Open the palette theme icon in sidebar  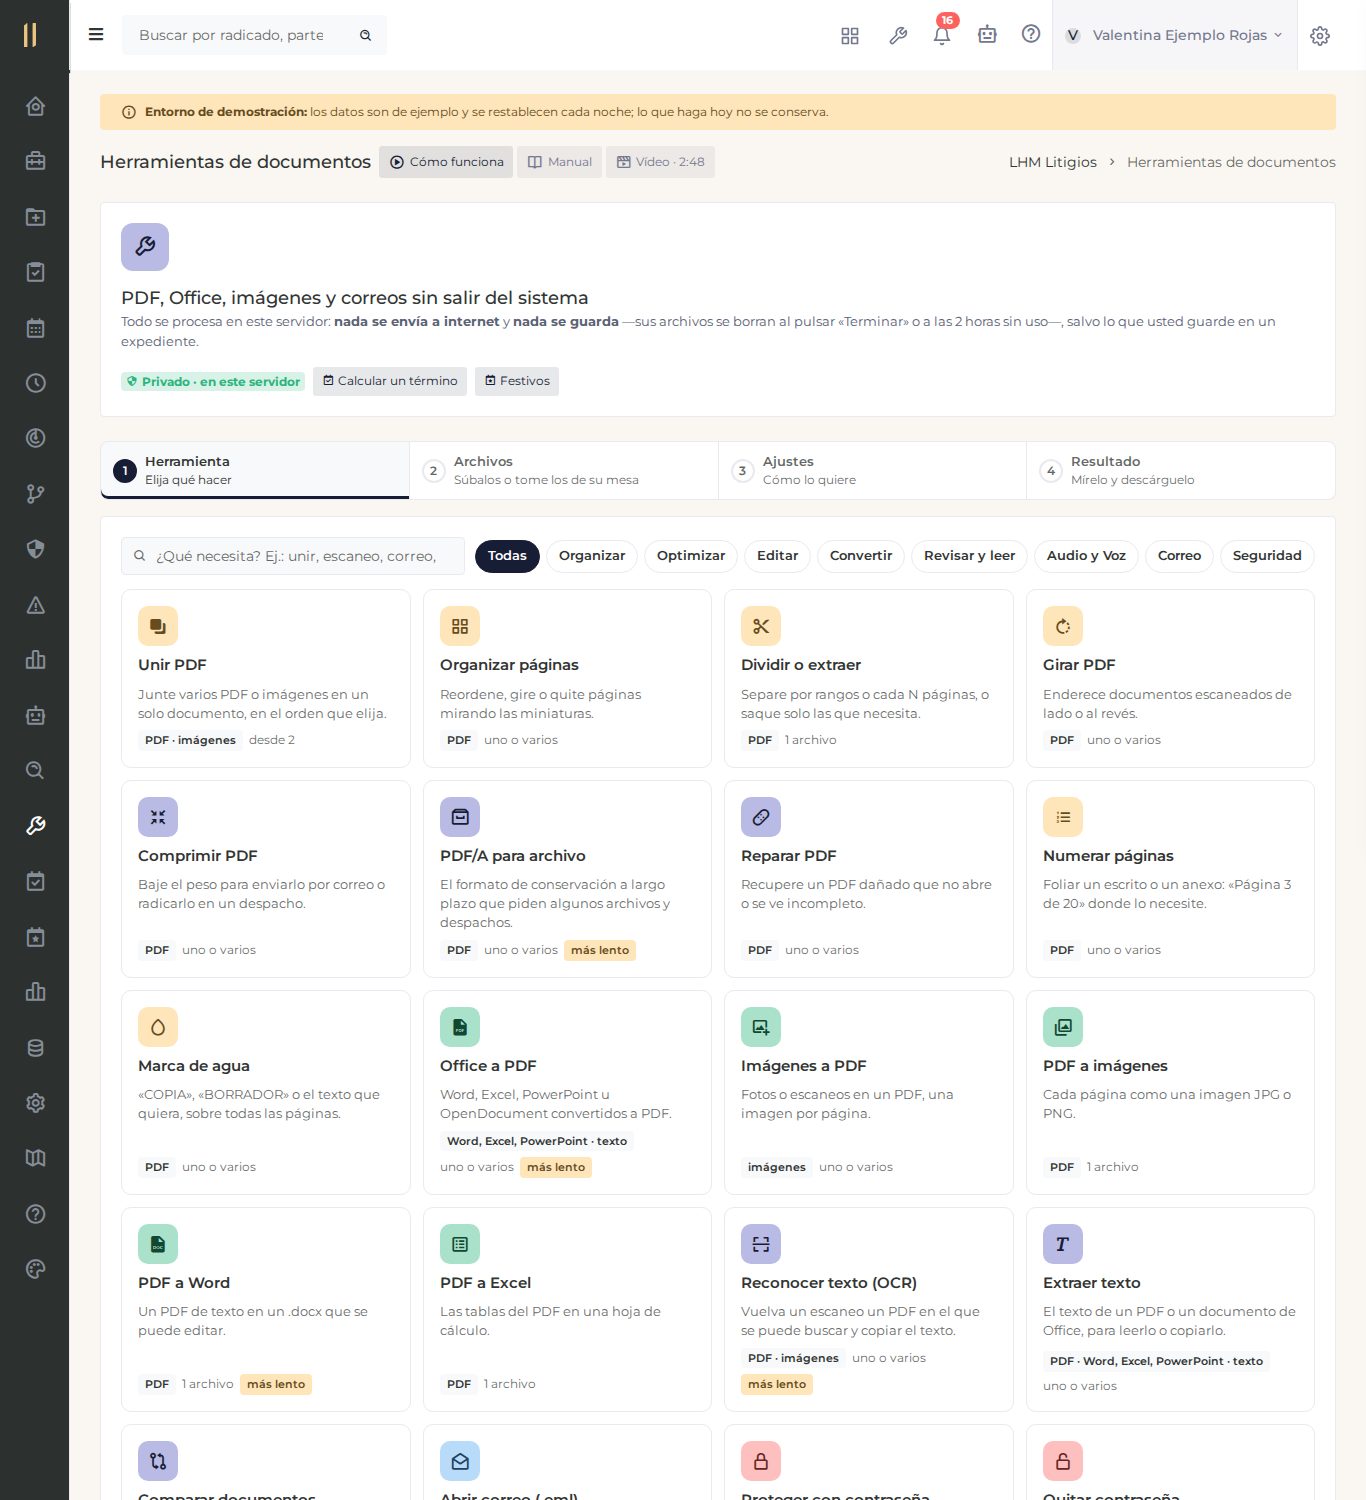click(35, 1269)
